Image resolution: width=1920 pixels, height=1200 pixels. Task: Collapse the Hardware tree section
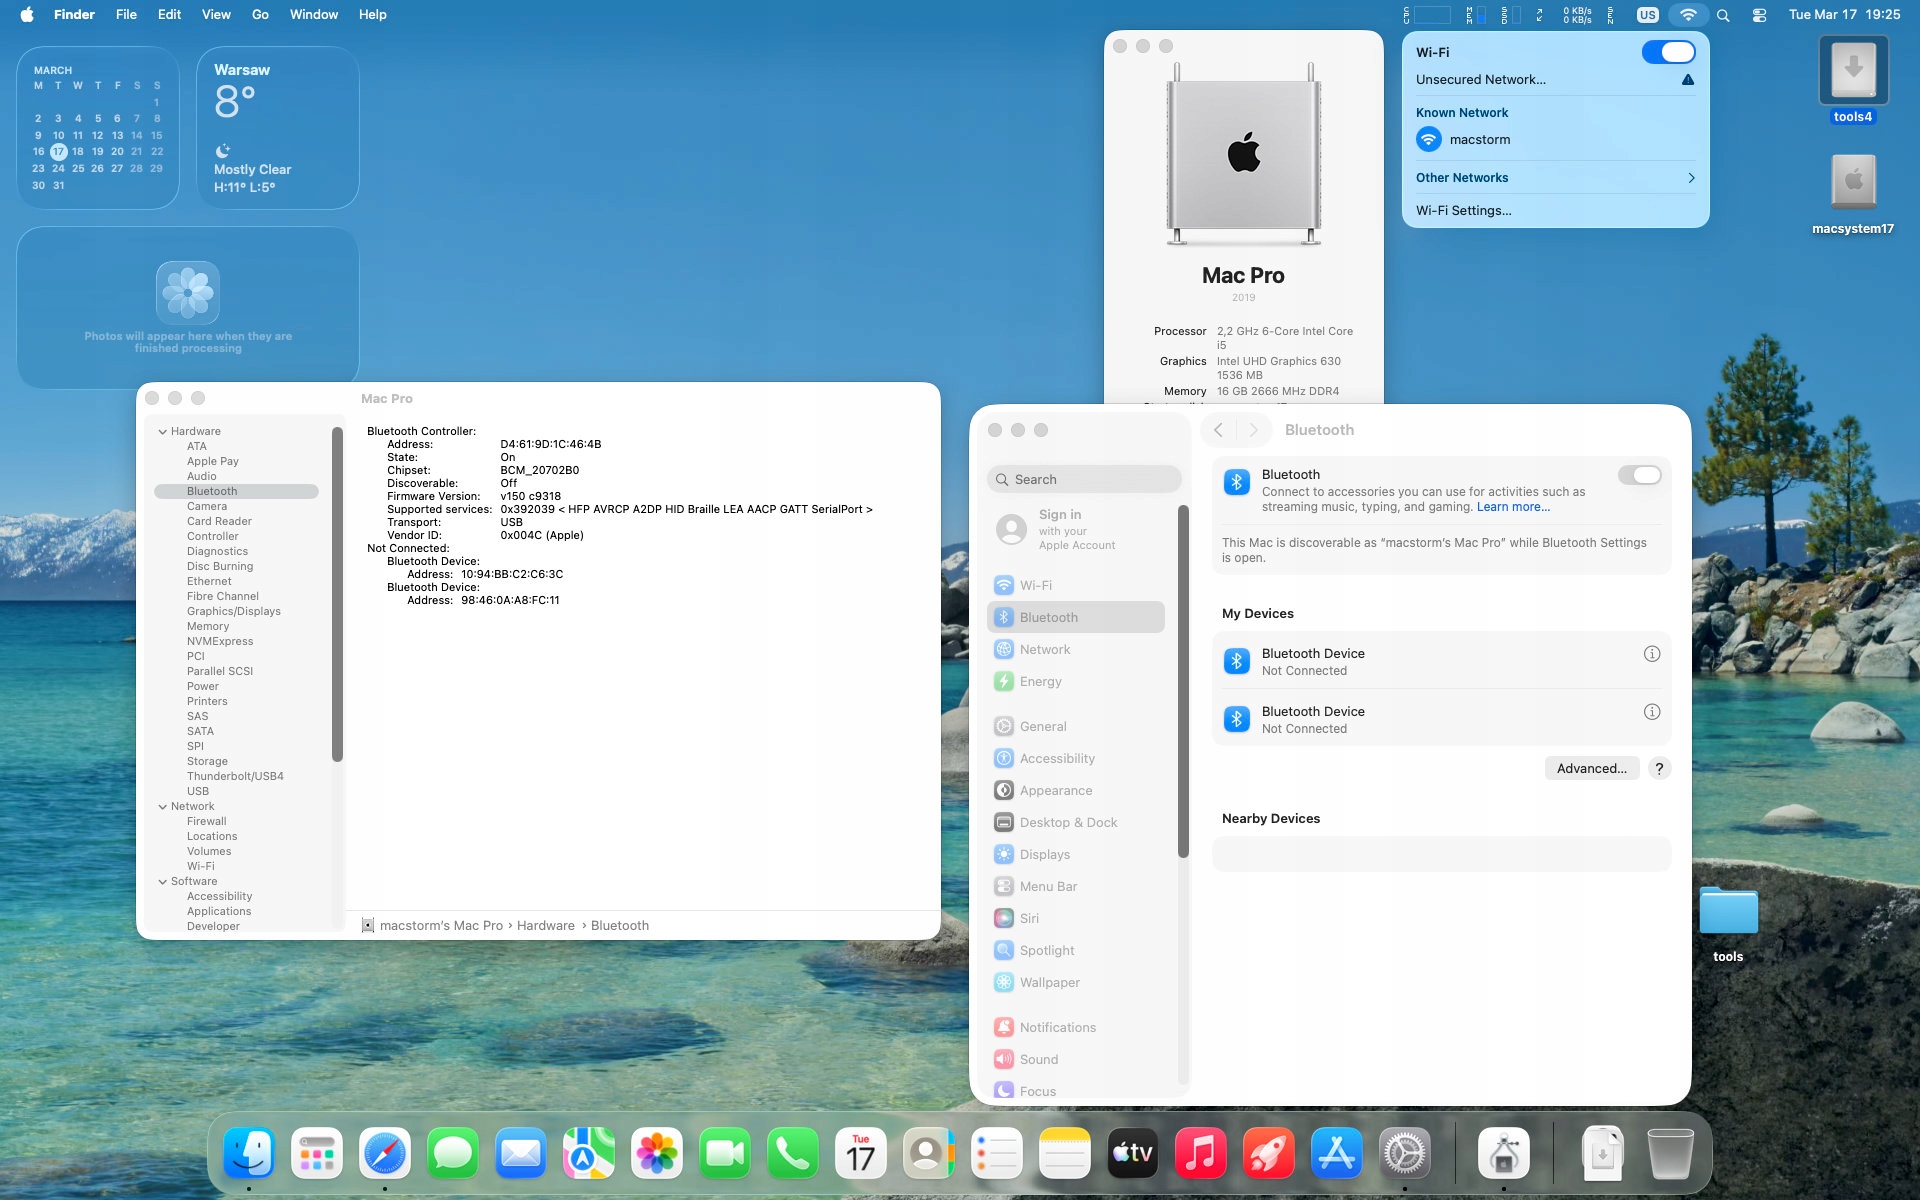pos(162,432)
